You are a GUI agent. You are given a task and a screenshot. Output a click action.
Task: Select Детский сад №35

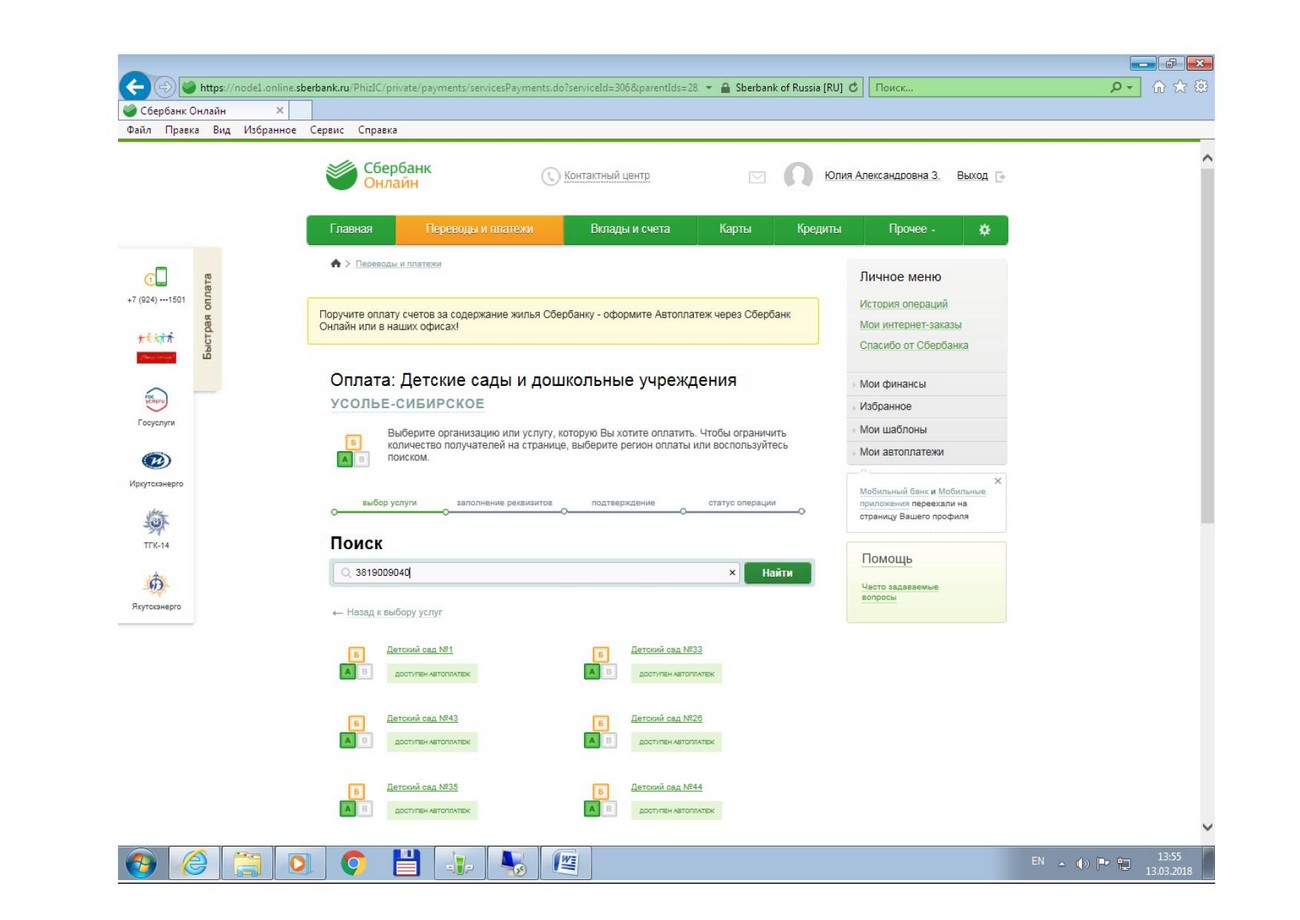tap(422, 787)
